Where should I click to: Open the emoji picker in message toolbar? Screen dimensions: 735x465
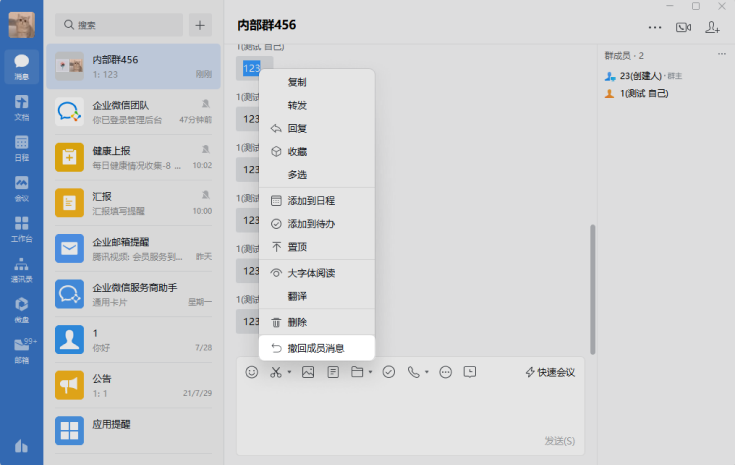(x=252, y=372)
